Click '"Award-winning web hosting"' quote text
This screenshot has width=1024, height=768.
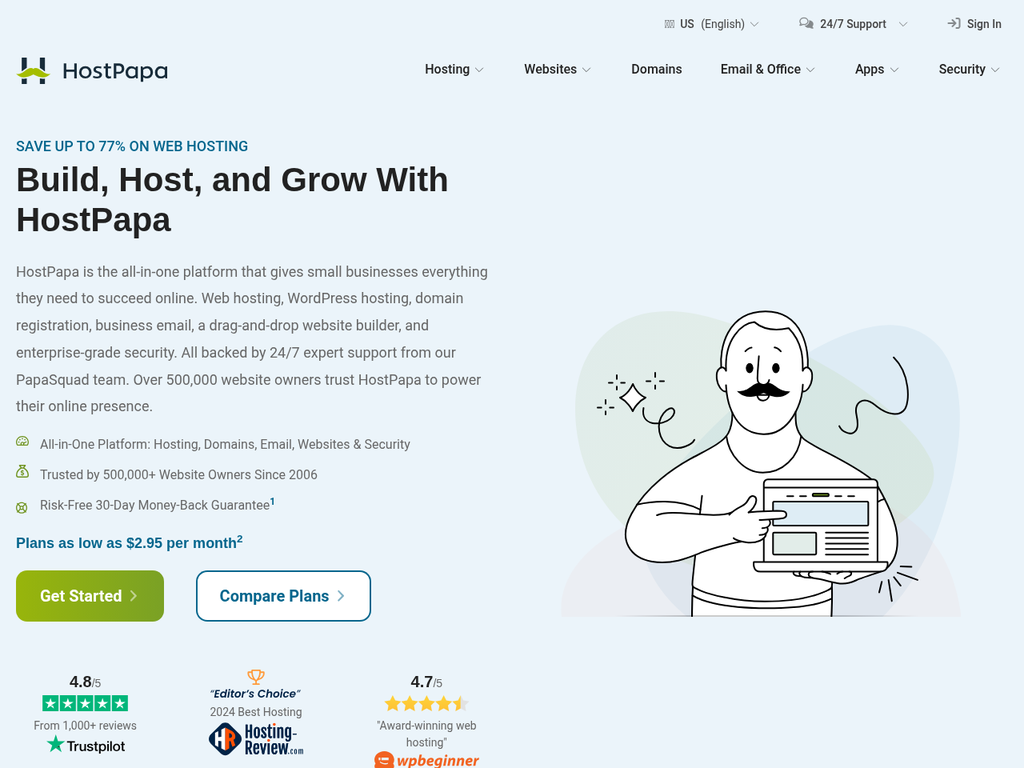point(426,733)
